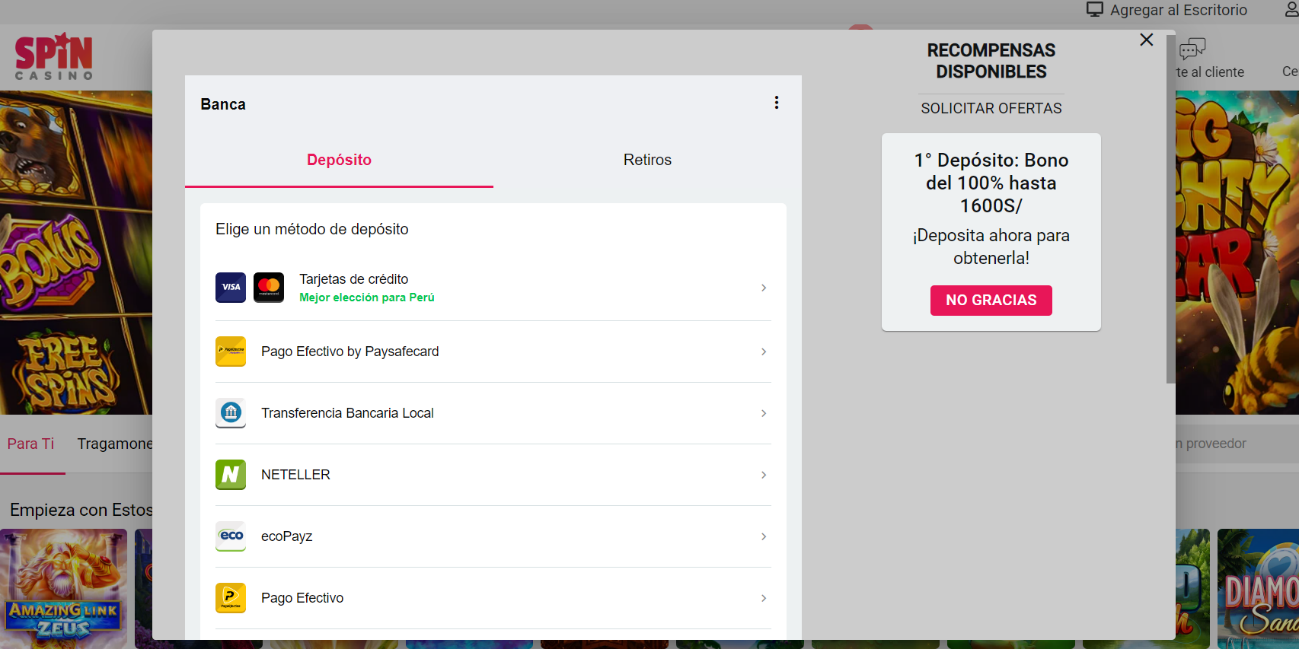Click Mejor elección para Perú label
The width and height of the screenshot is (1299, 649).
coord(367,298)
